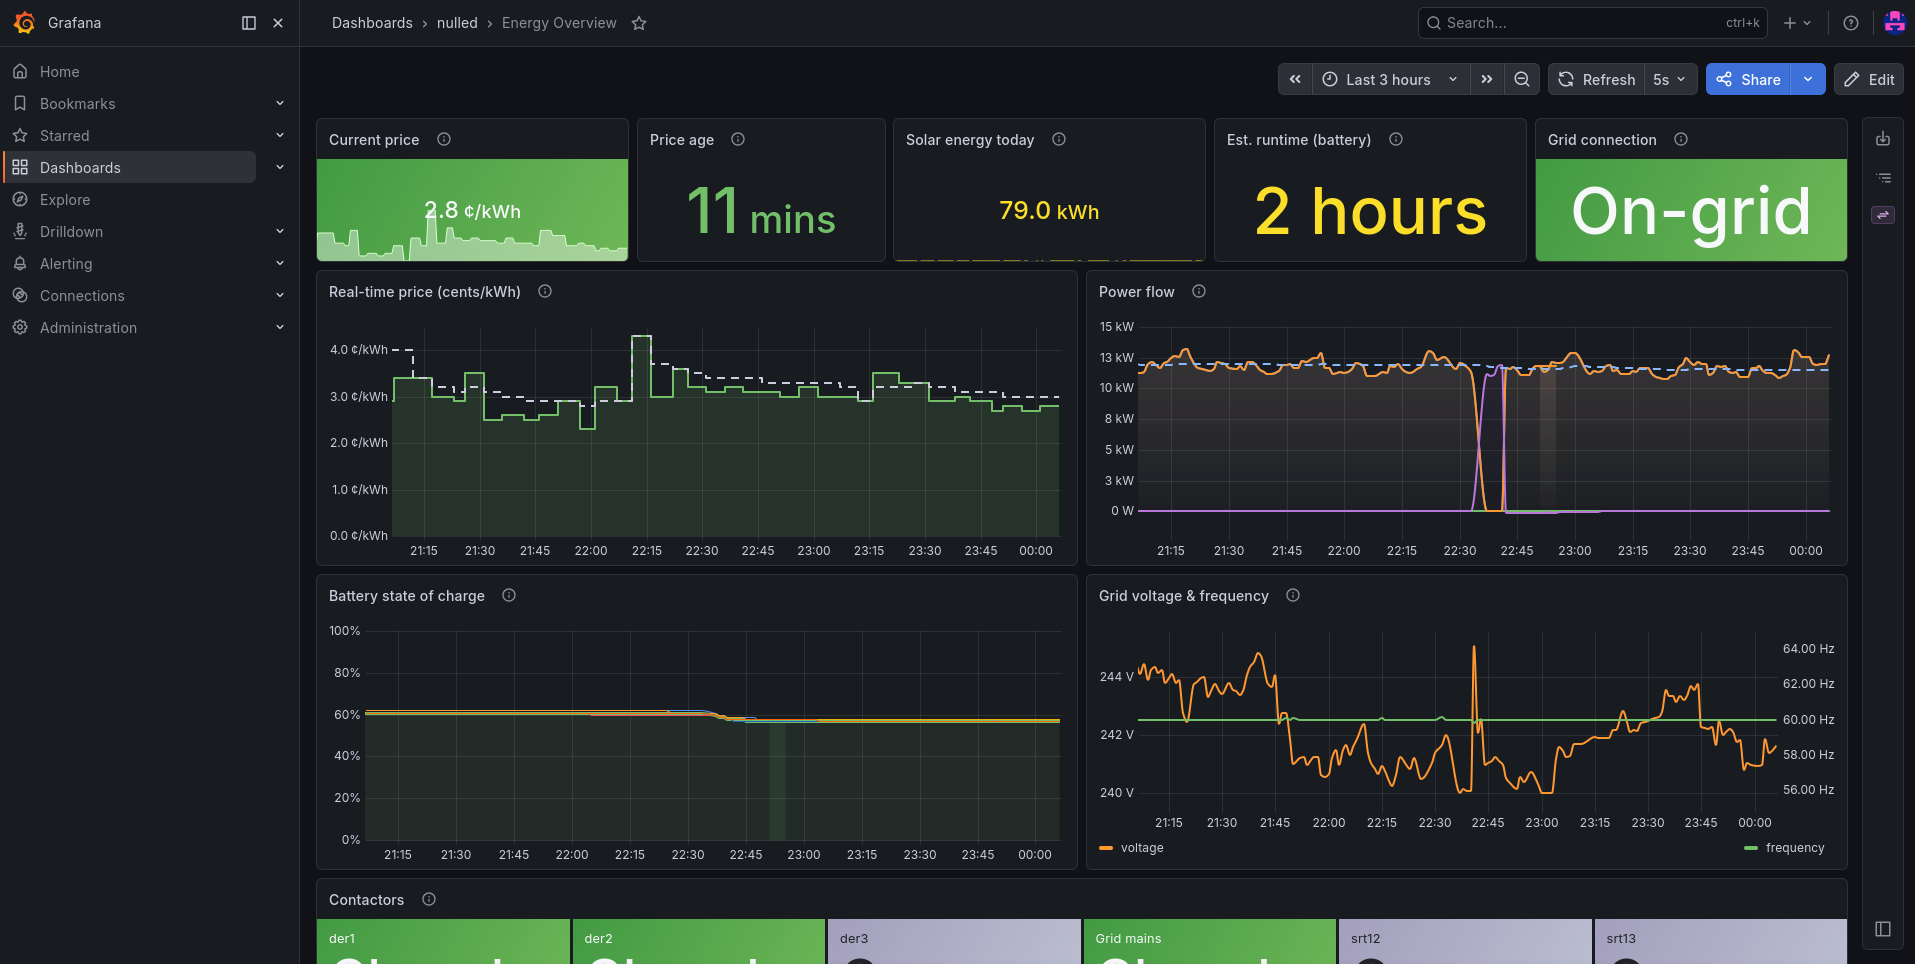Show info for Price age panel
The height and width of the screenshot is (964, 1915).
coord(738,139)
